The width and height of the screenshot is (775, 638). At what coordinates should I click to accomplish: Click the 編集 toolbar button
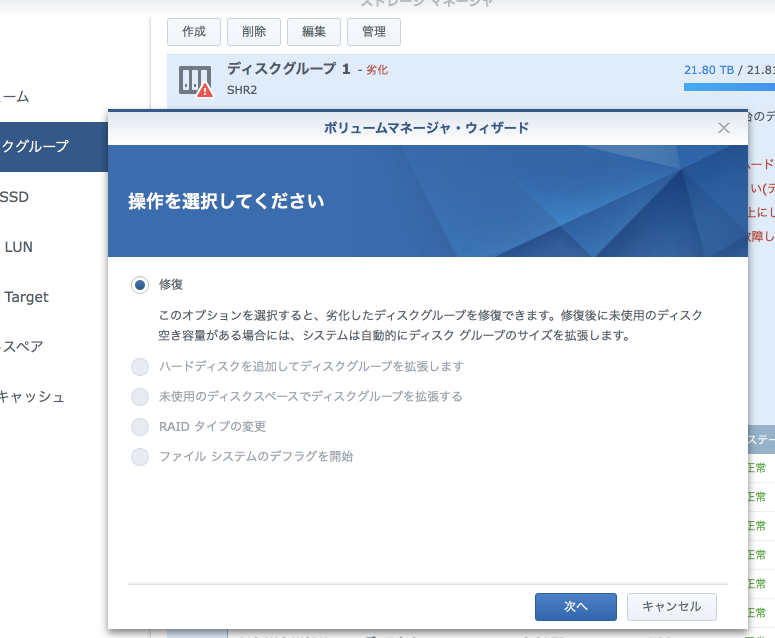tap(314, 32)
